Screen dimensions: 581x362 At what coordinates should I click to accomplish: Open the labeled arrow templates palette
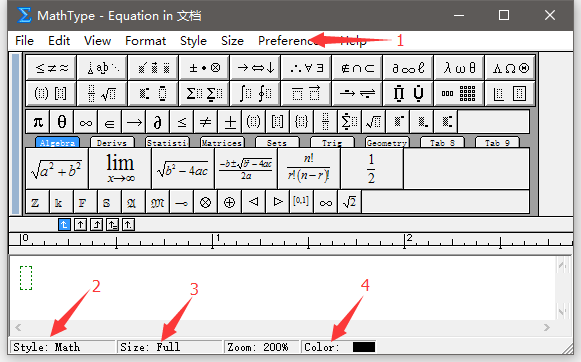click(357, 93)
